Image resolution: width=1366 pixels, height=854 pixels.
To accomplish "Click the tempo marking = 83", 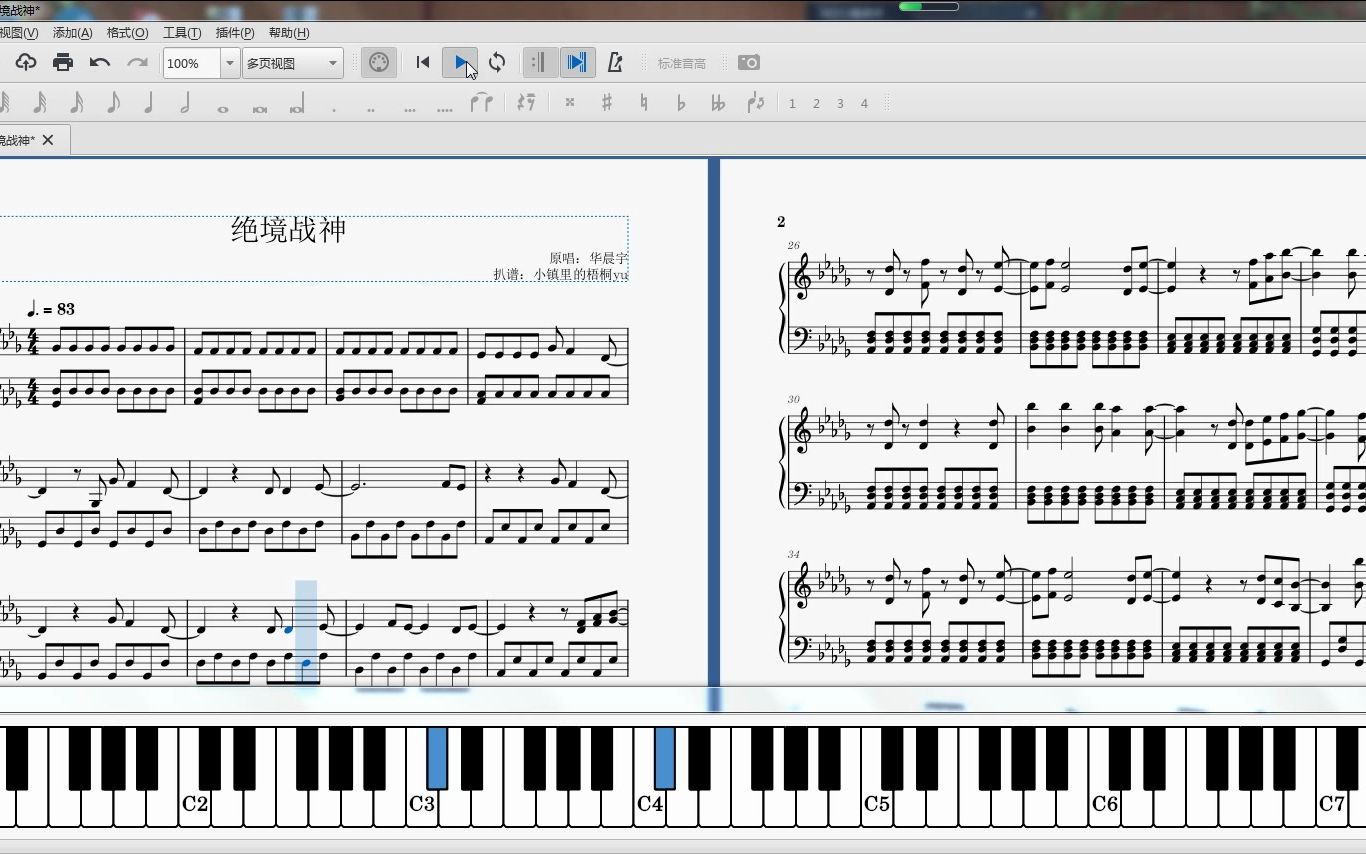I will coord(52,309).
